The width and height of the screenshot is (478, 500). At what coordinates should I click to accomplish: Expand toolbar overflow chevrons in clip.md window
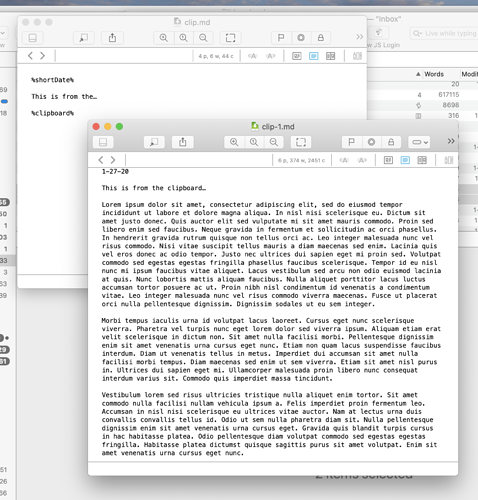[359, 37]
